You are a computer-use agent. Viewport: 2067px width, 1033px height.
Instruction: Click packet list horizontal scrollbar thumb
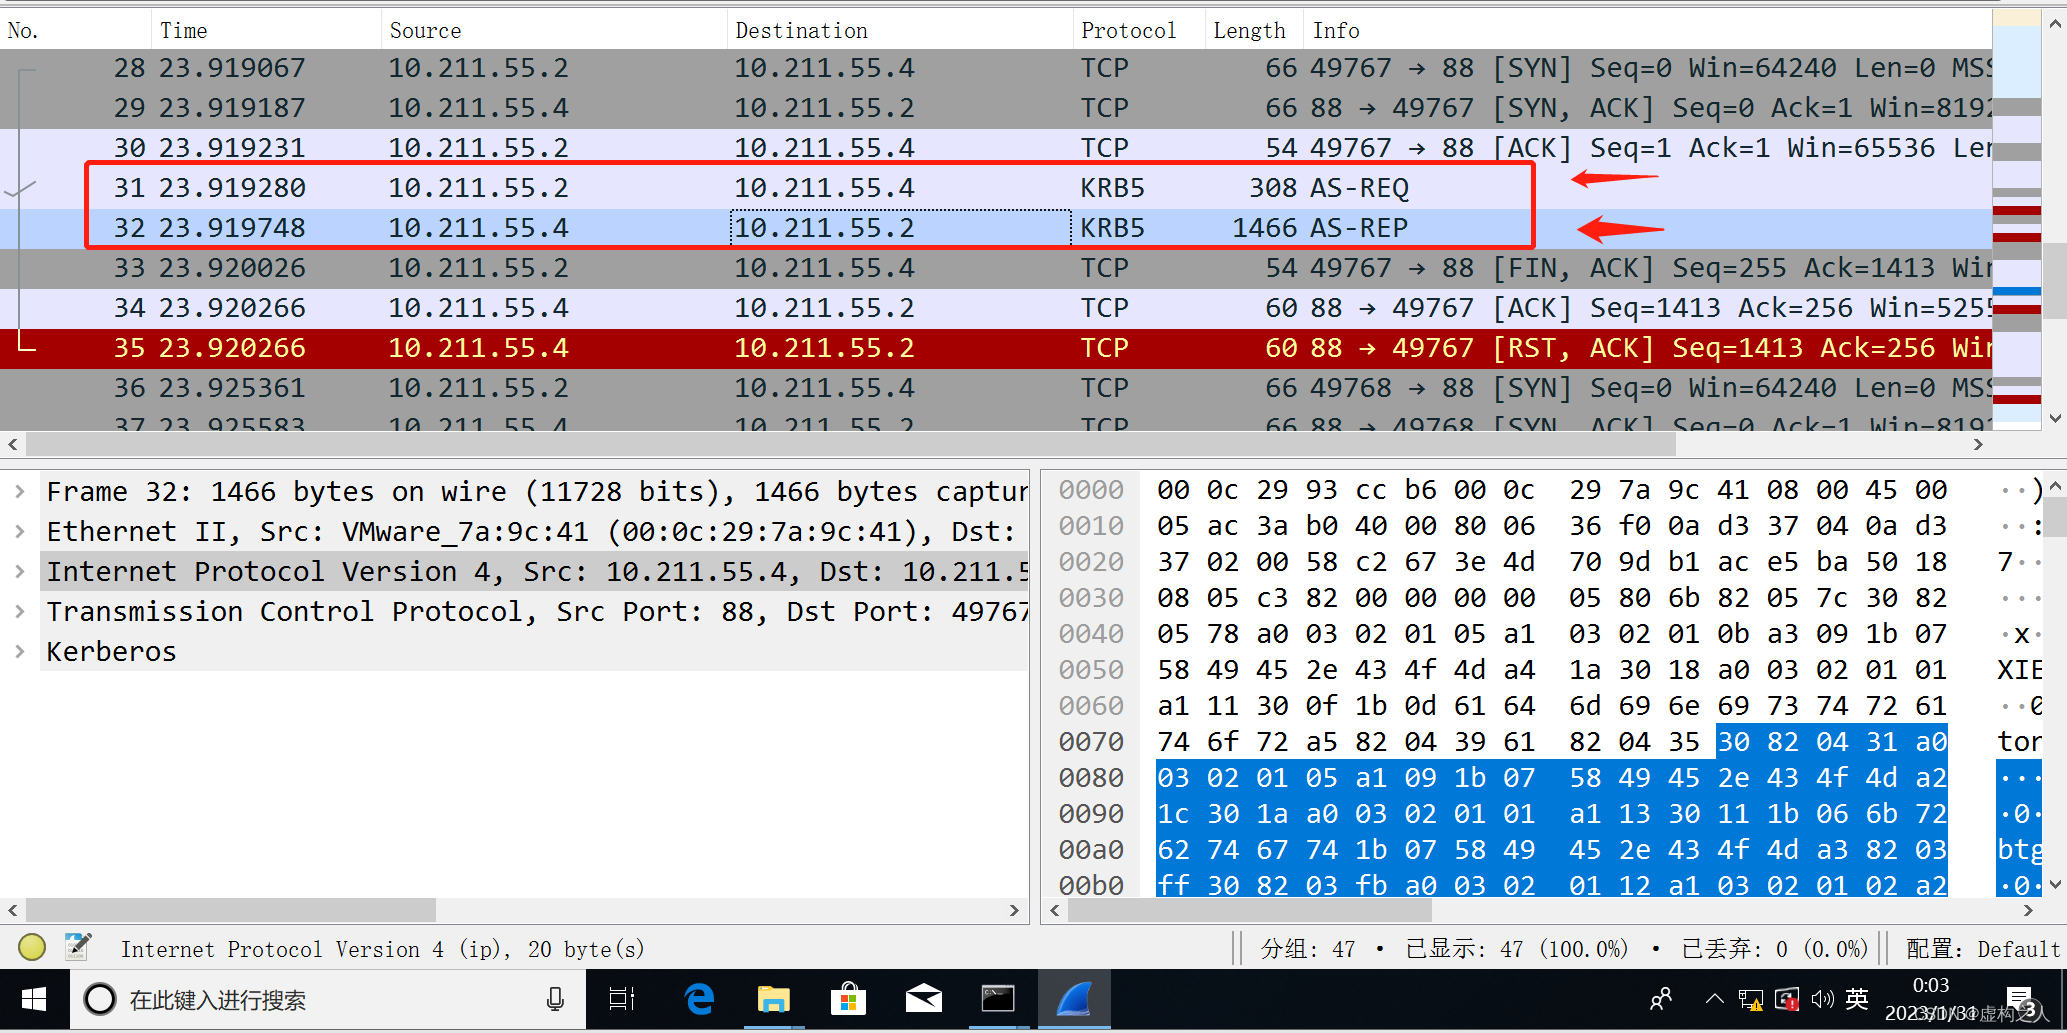tap(850, 444)
